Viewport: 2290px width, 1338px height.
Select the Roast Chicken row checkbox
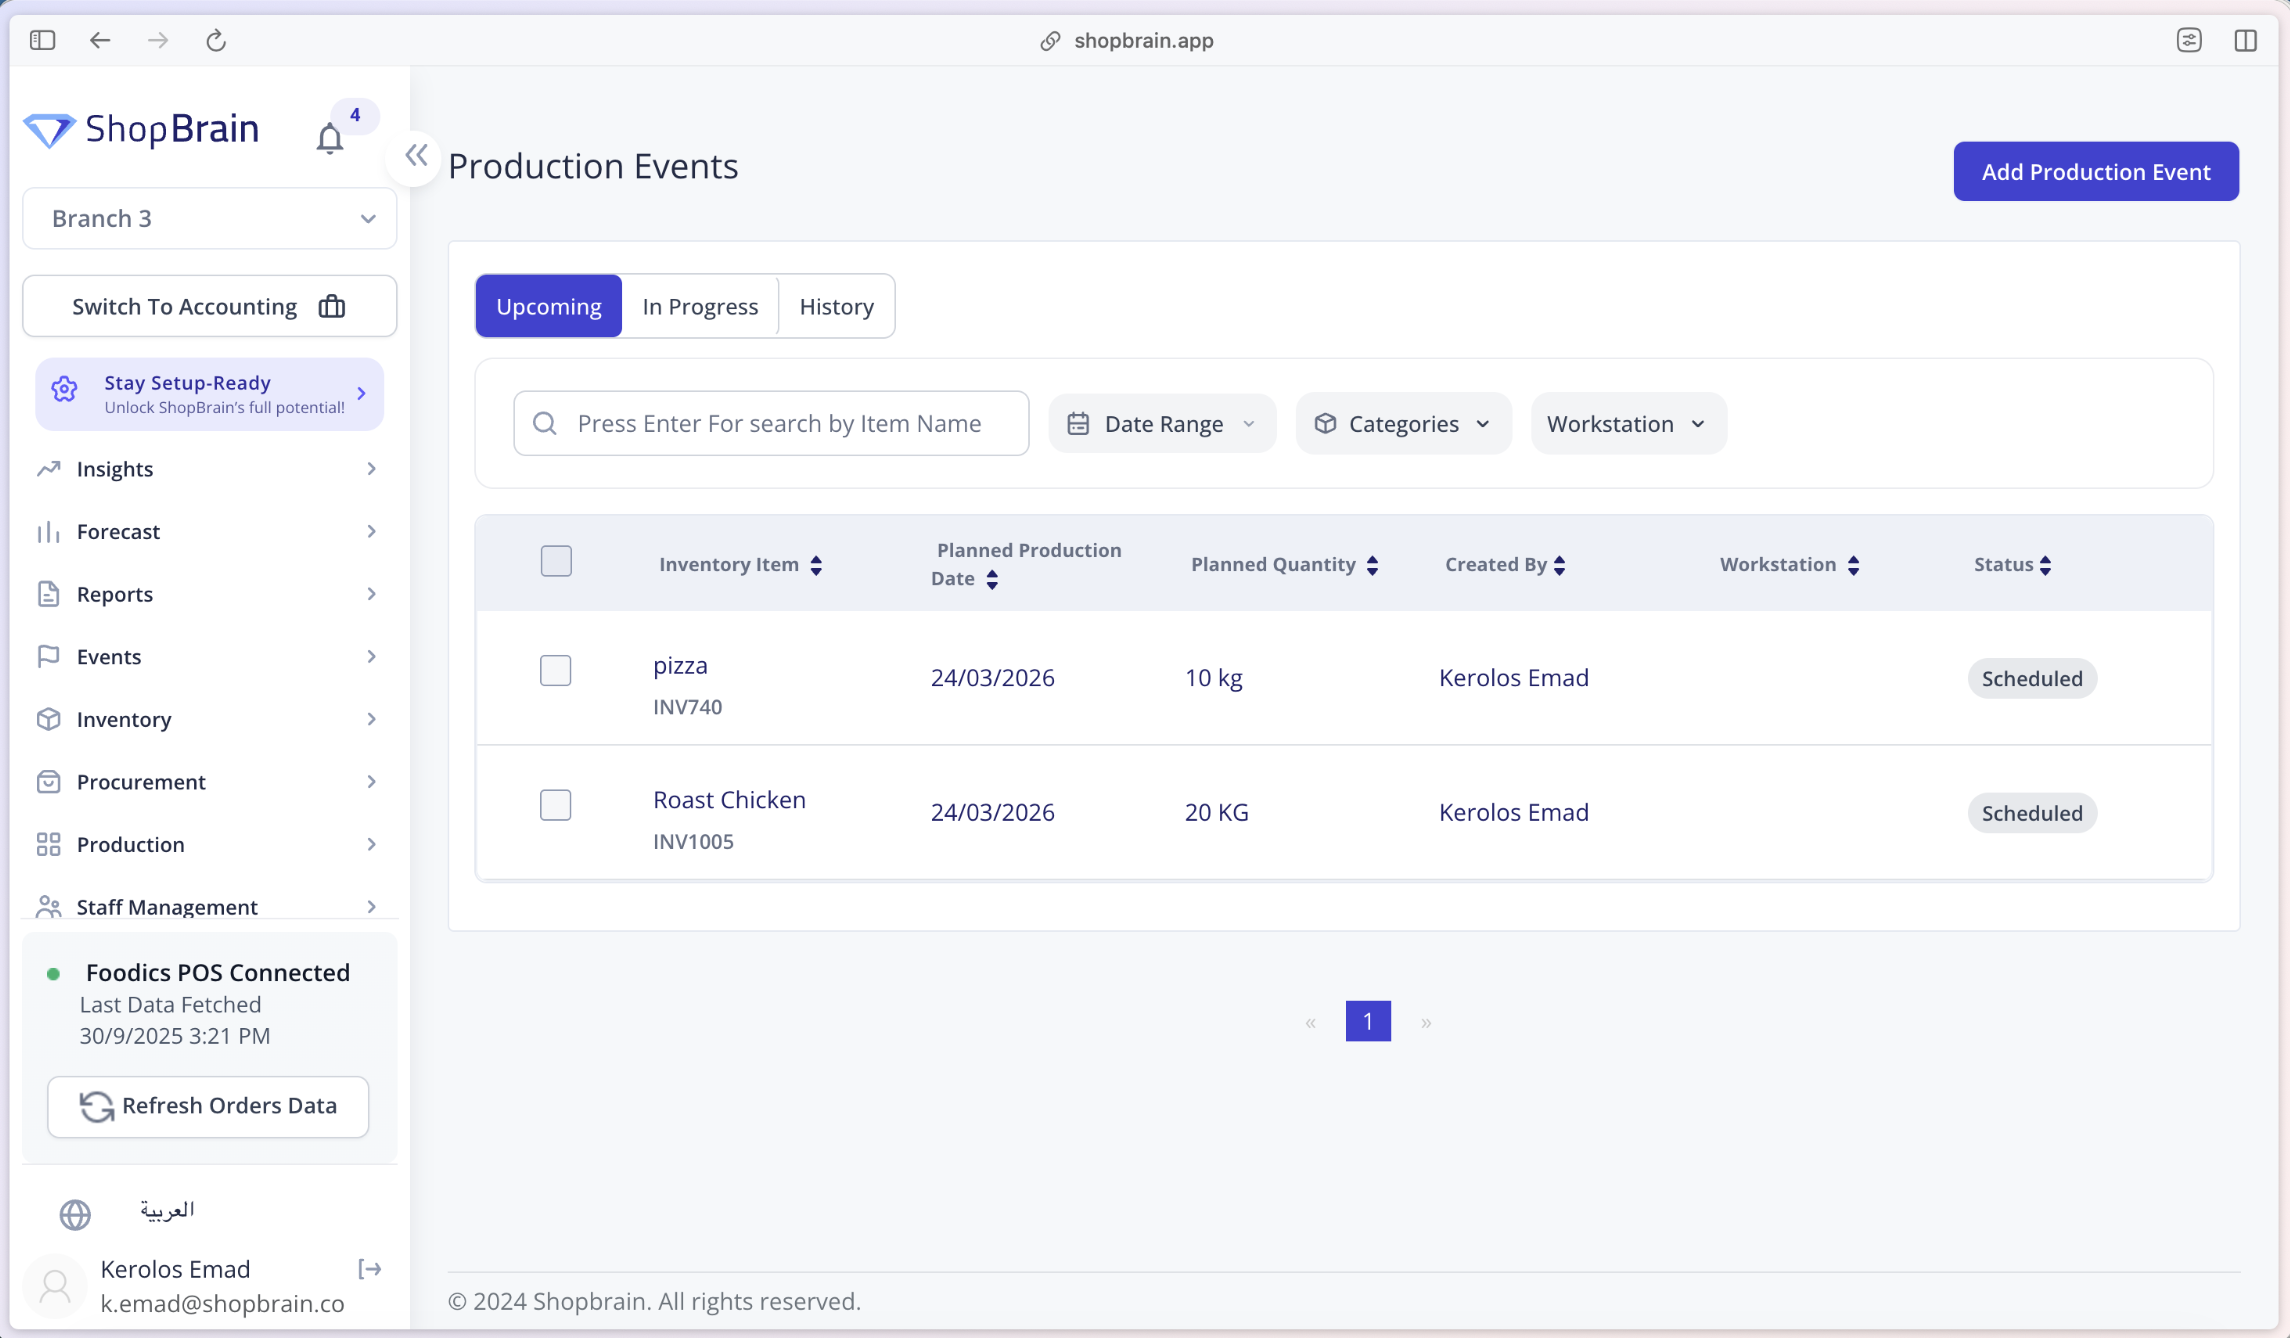[x=556, y=805]
